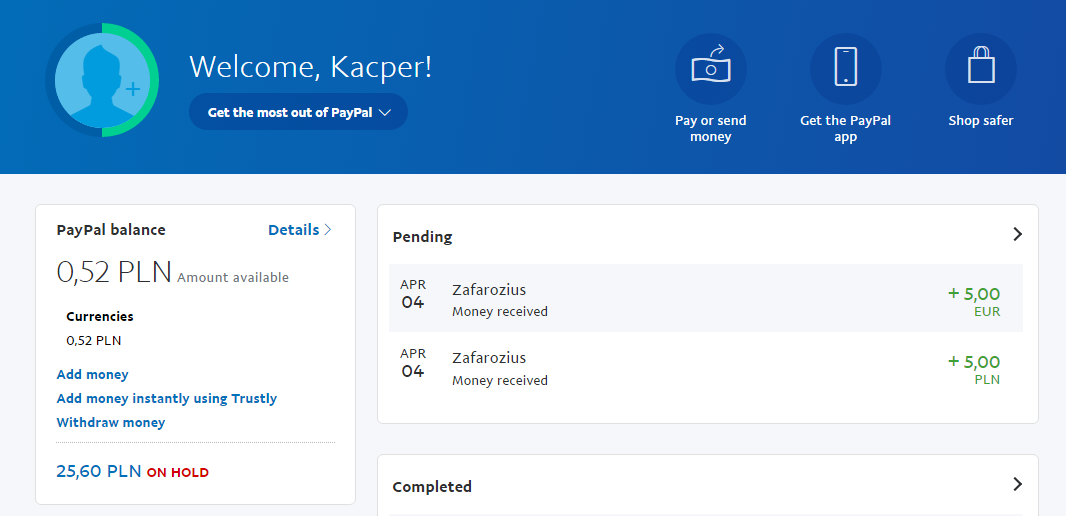
Task: Click the Add money link
Action: pos(92,375)
